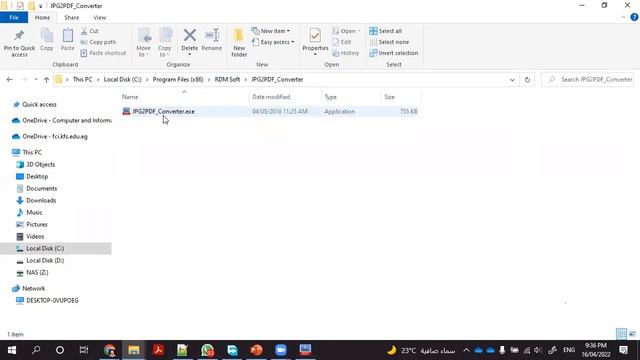Expand address bar history dropdown
Image resolution: width=640 pixels, height=360 pixels.
(512, 80)
